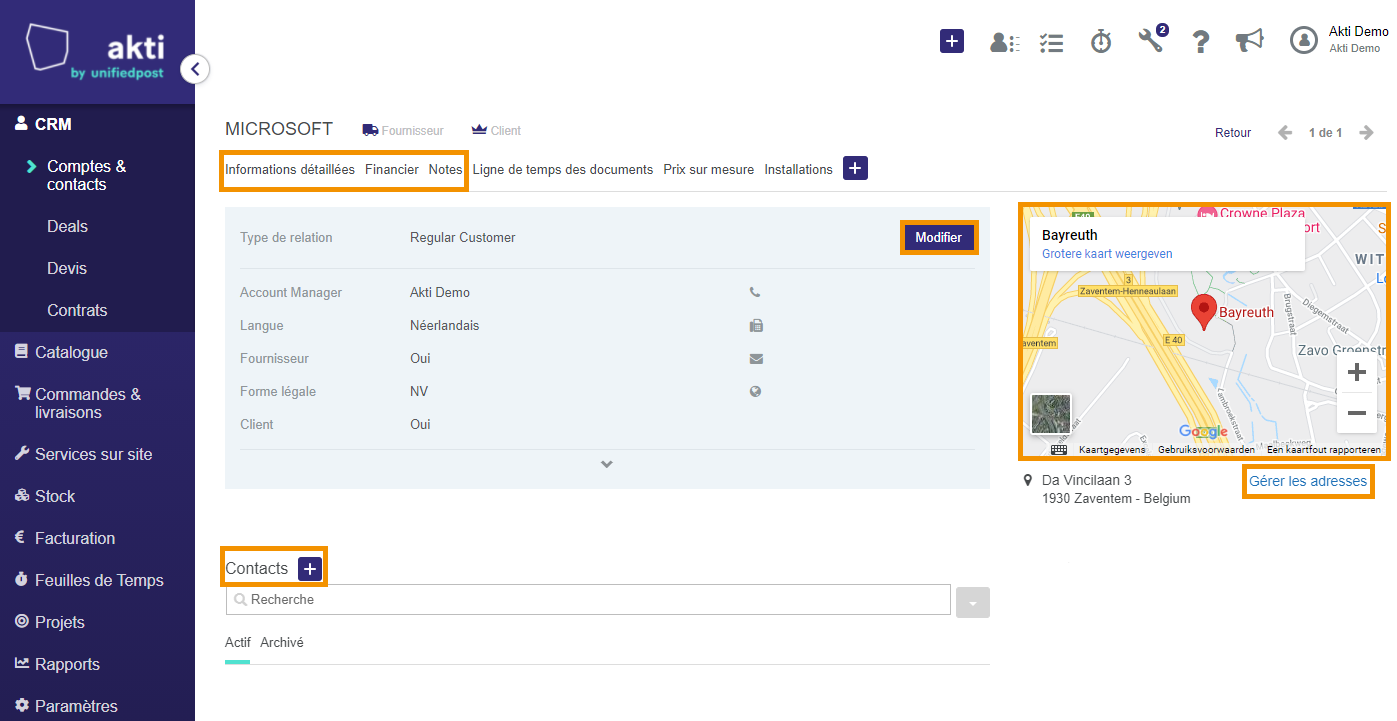
Task: Go to next record with right arrow
Action: coord(1367,133)
